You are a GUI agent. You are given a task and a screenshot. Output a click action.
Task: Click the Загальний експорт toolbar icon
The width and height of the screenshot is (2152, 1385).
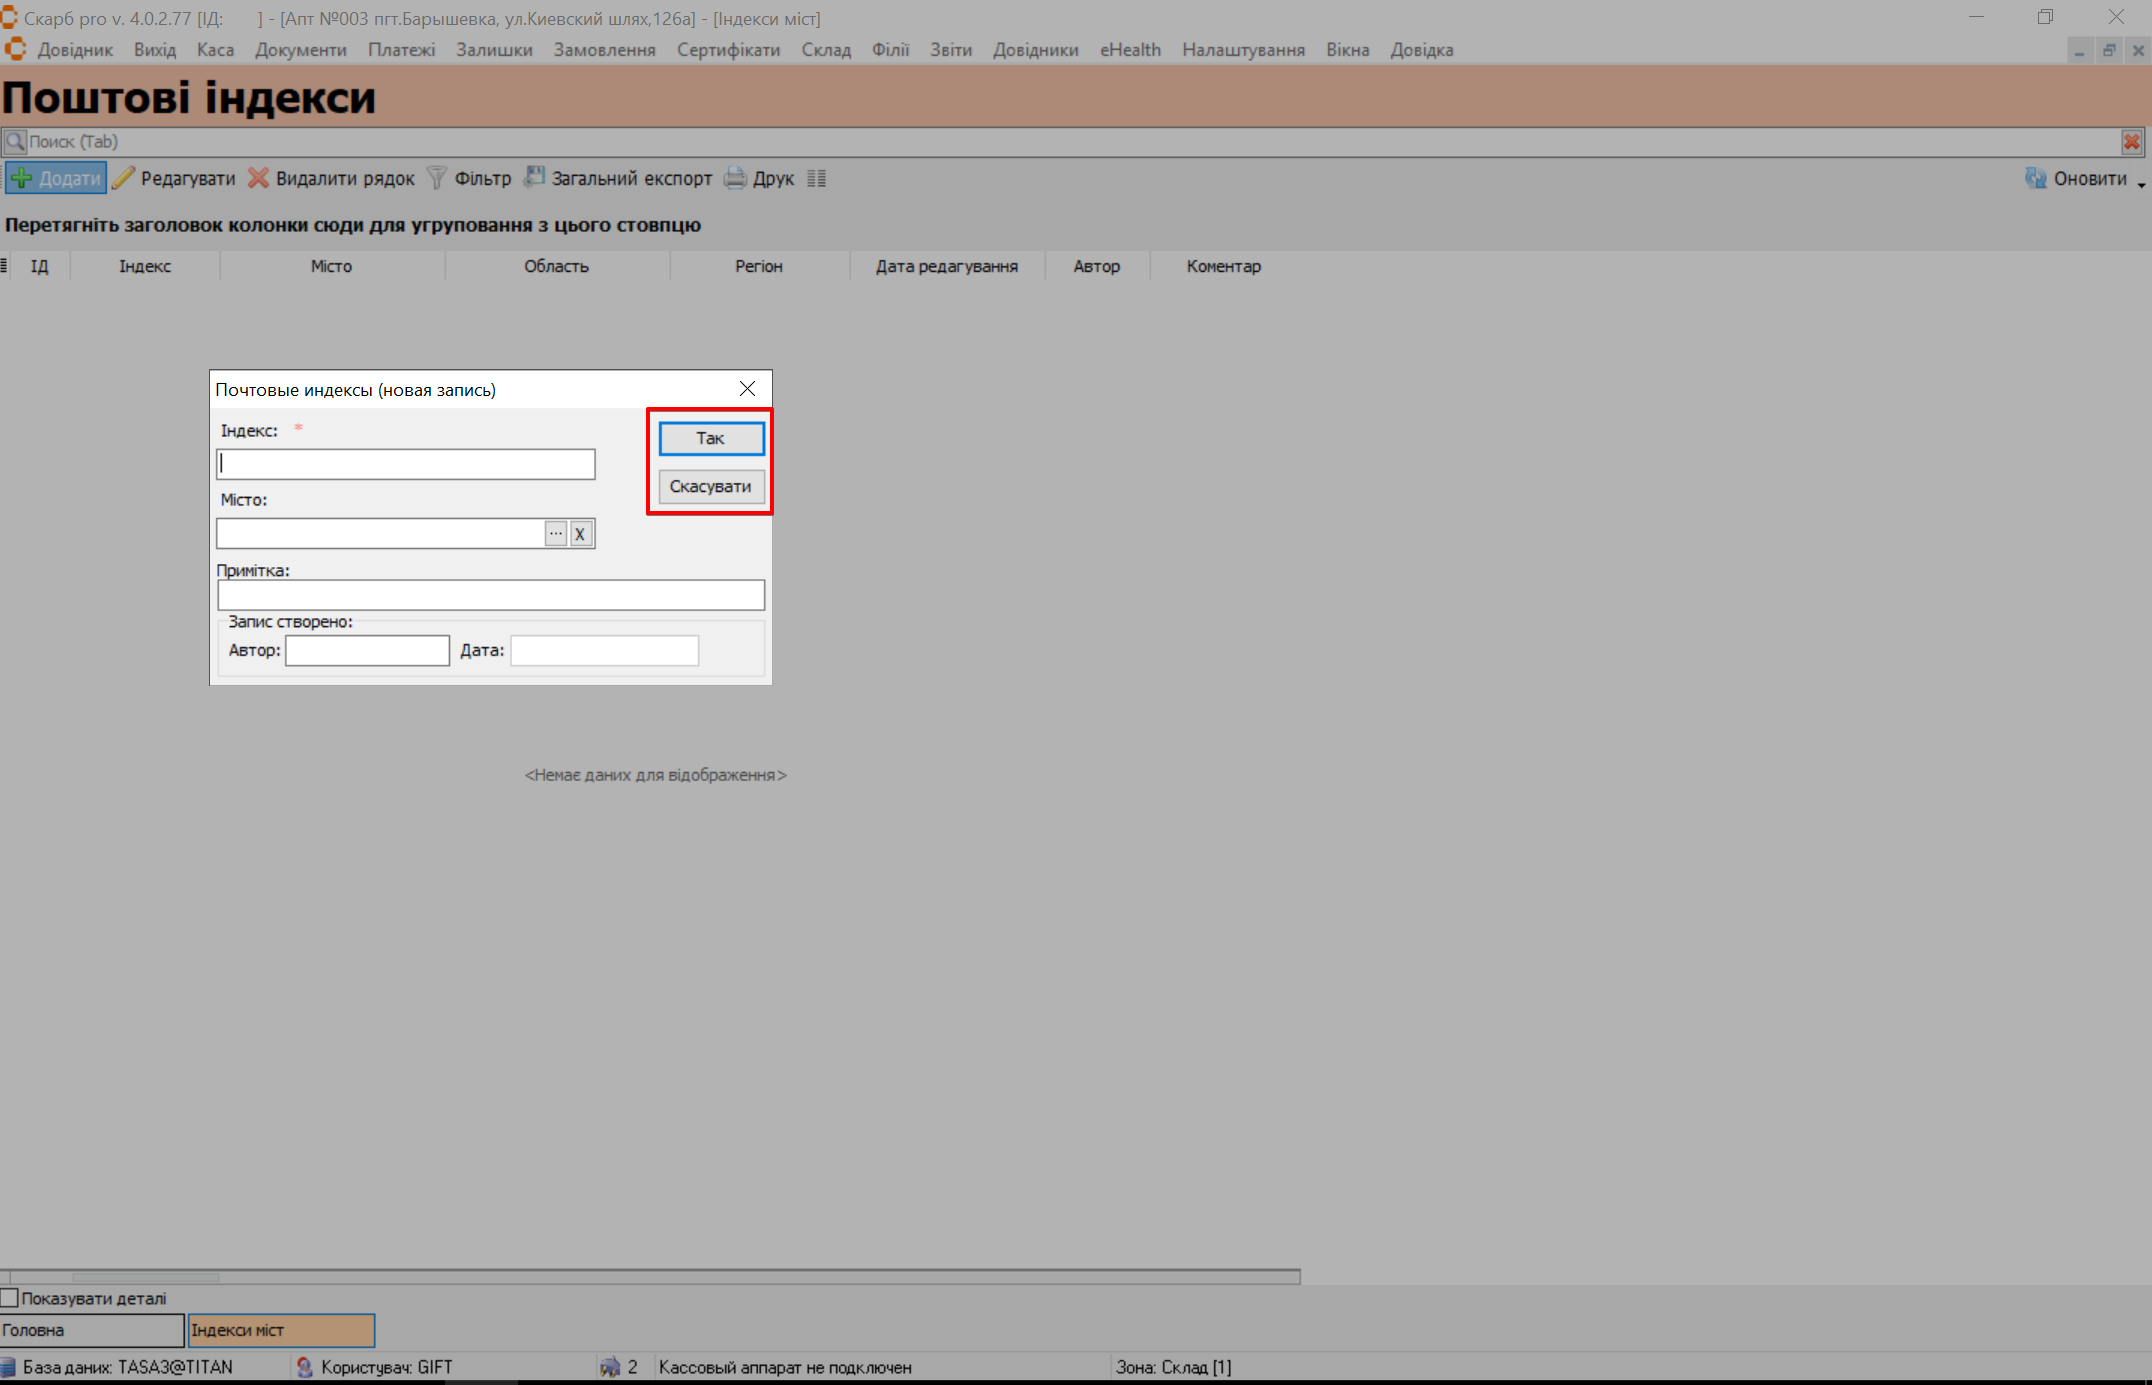[x=536, y=178]
